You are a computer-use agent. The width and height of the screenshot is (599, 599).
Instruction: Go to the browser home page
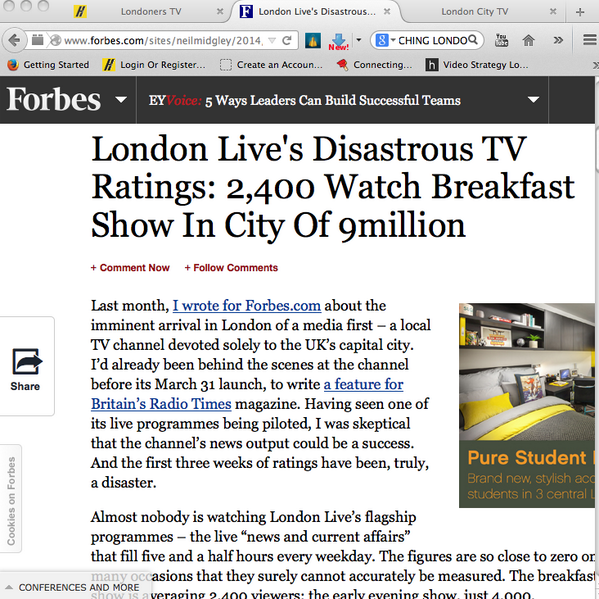click(x=529, y=40)
